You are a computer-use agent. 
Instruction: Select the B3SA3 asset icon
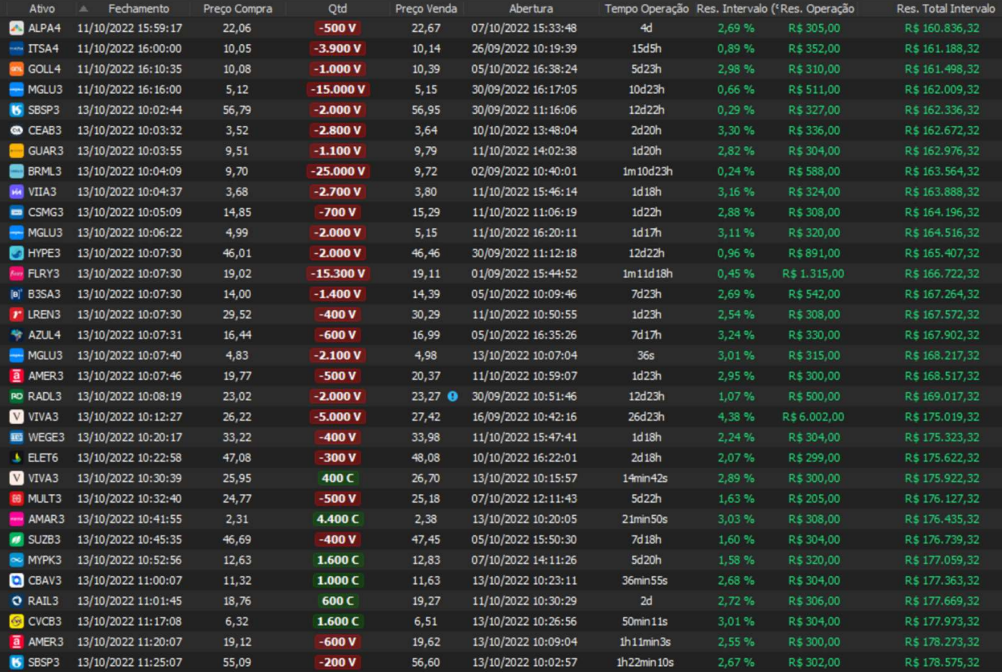(x=17, y=294)
